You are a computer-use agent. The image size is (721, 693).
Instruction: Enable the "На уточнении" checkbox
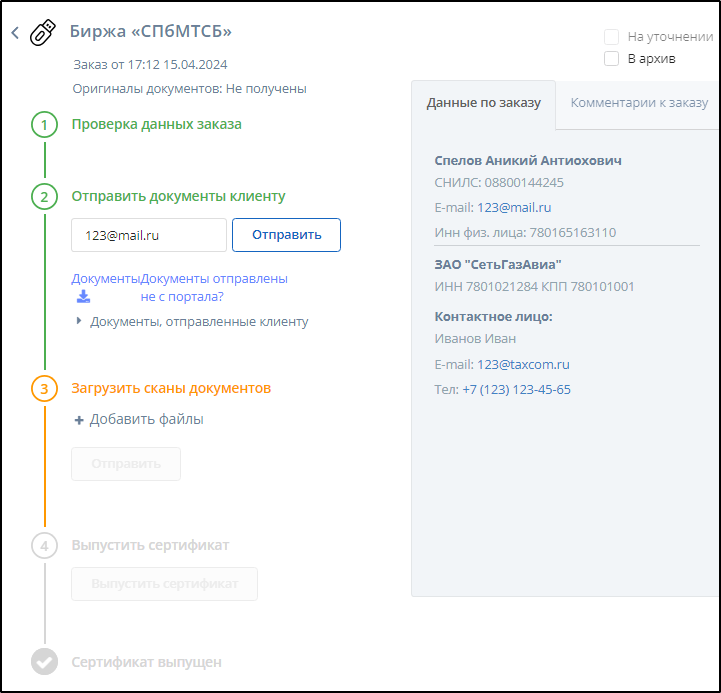[612, 37]
